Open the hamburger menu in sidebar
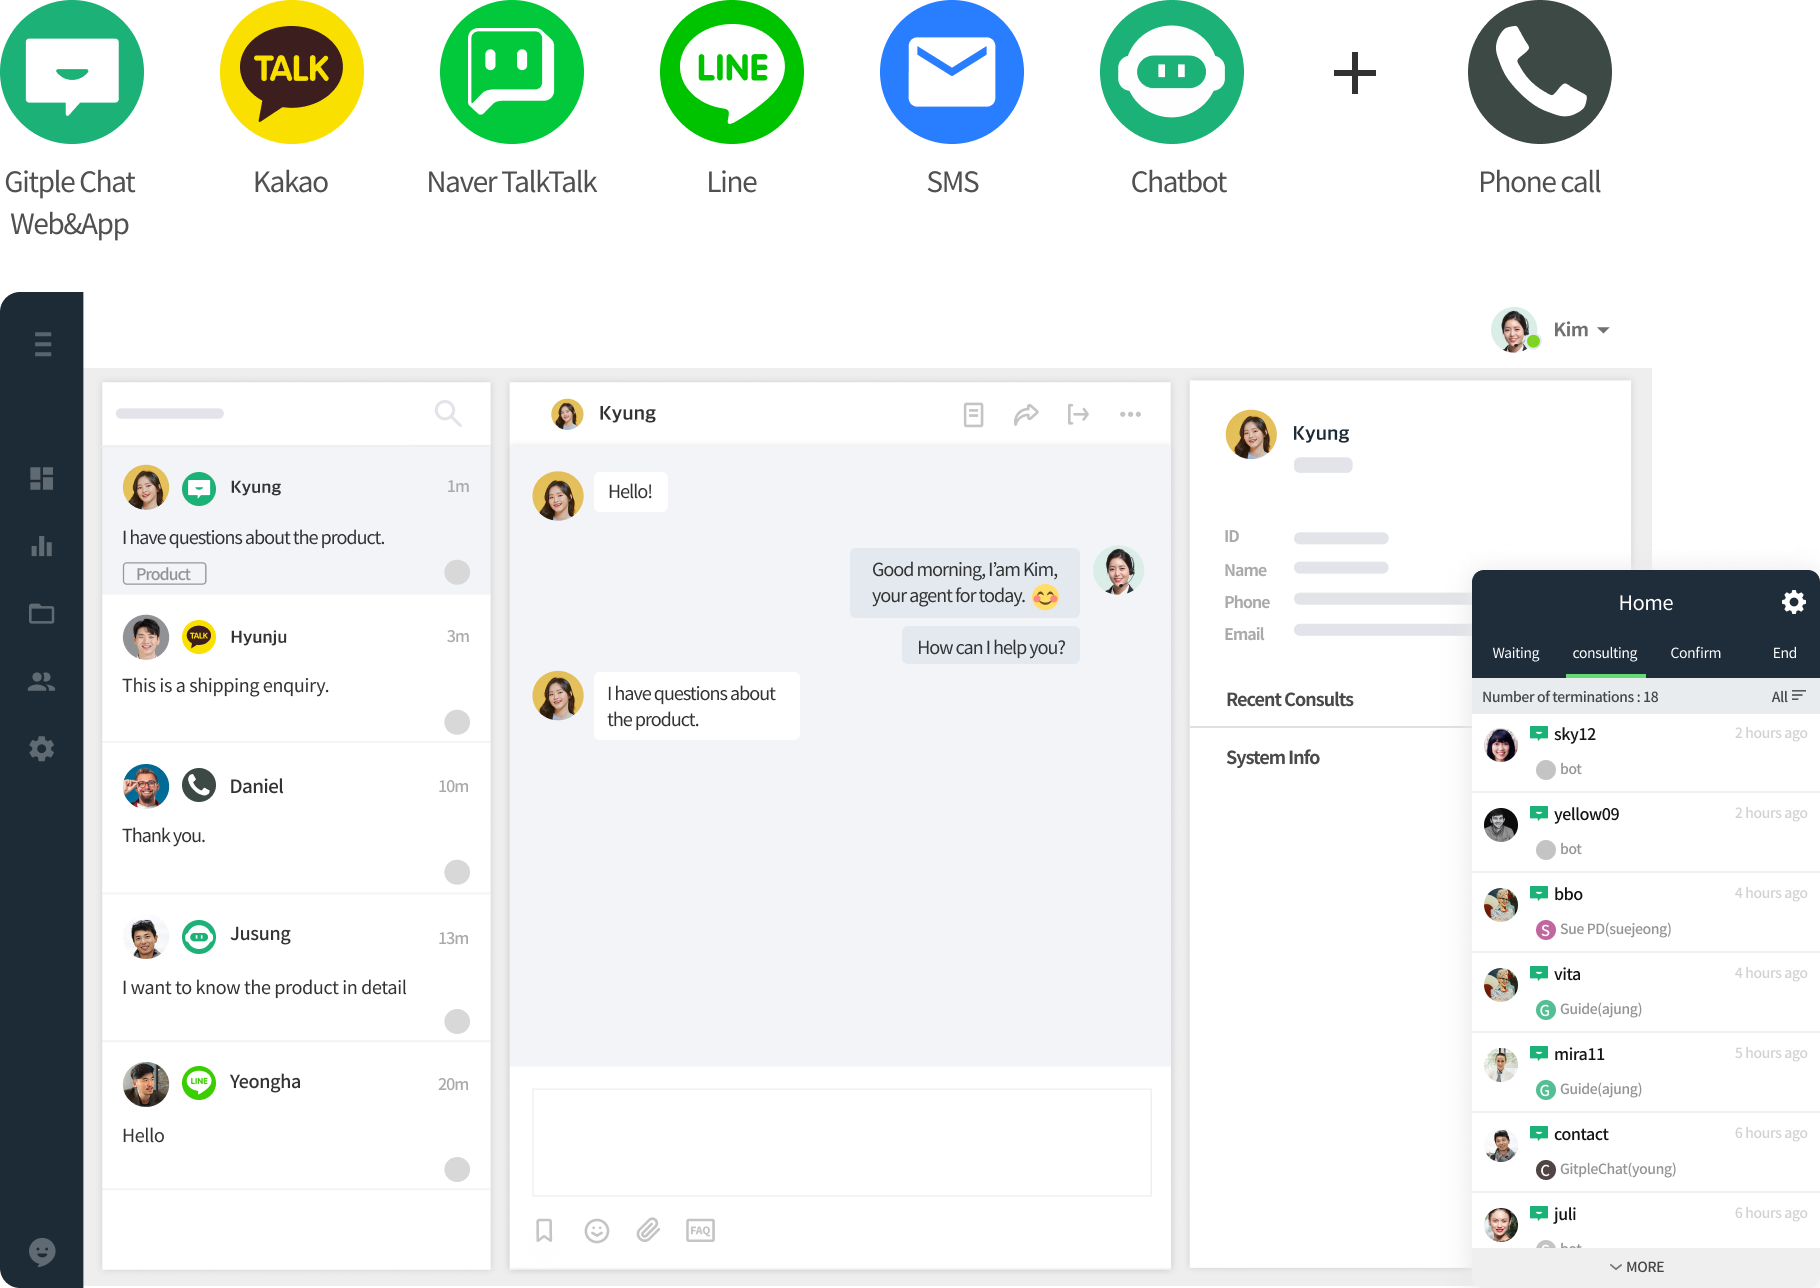1820x1288 pixels. click(x=42, y=344)
